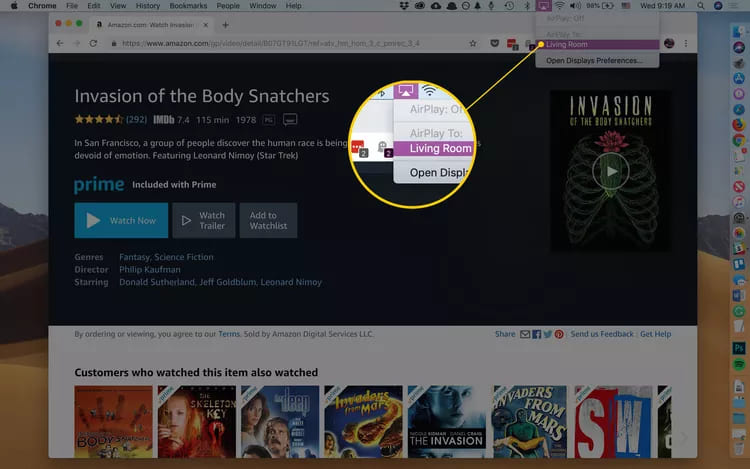
Task: Bookmark this page with the star
Action: click(473, 44)
